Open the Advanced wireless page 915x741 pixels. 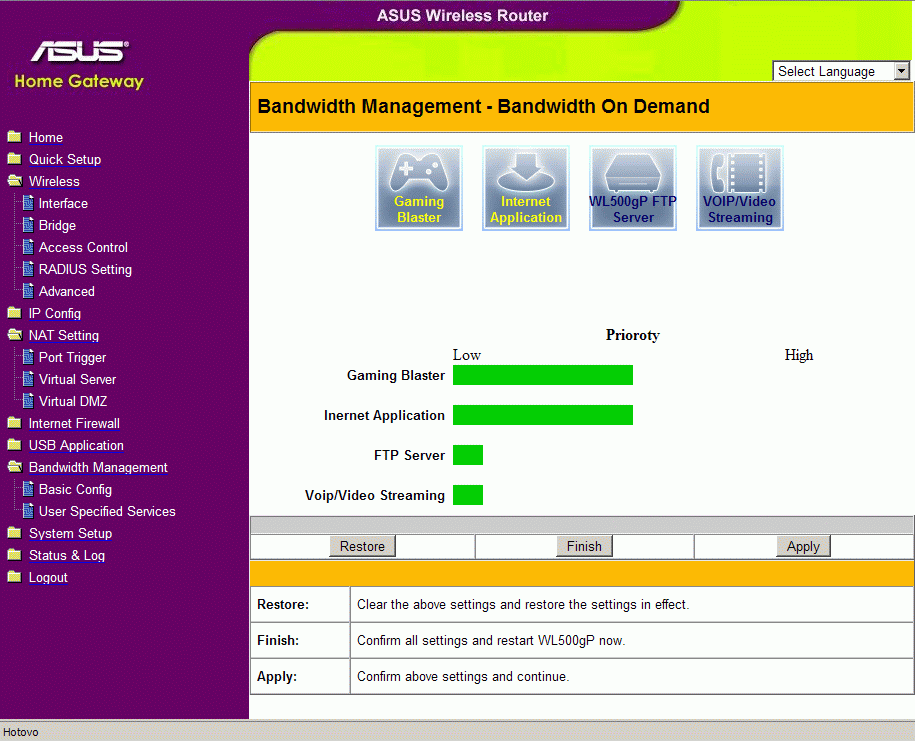click(x=67, y=292)
